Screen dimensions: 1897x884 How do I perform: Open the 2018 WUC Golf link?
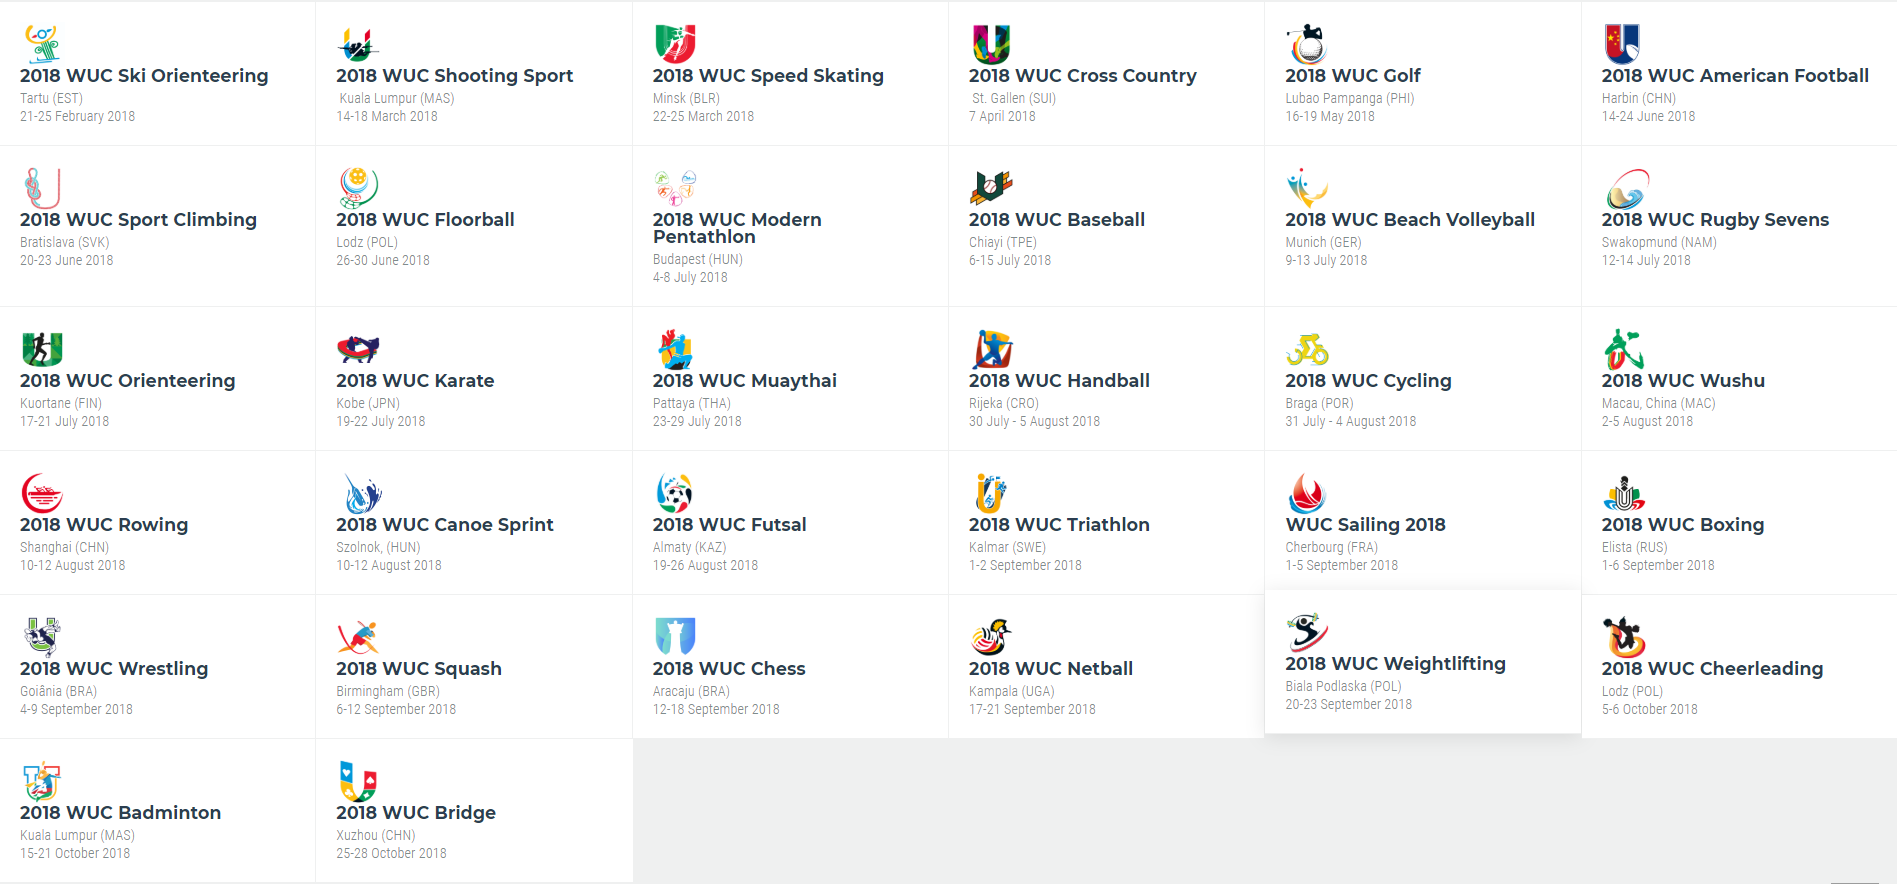point(1353,76)
